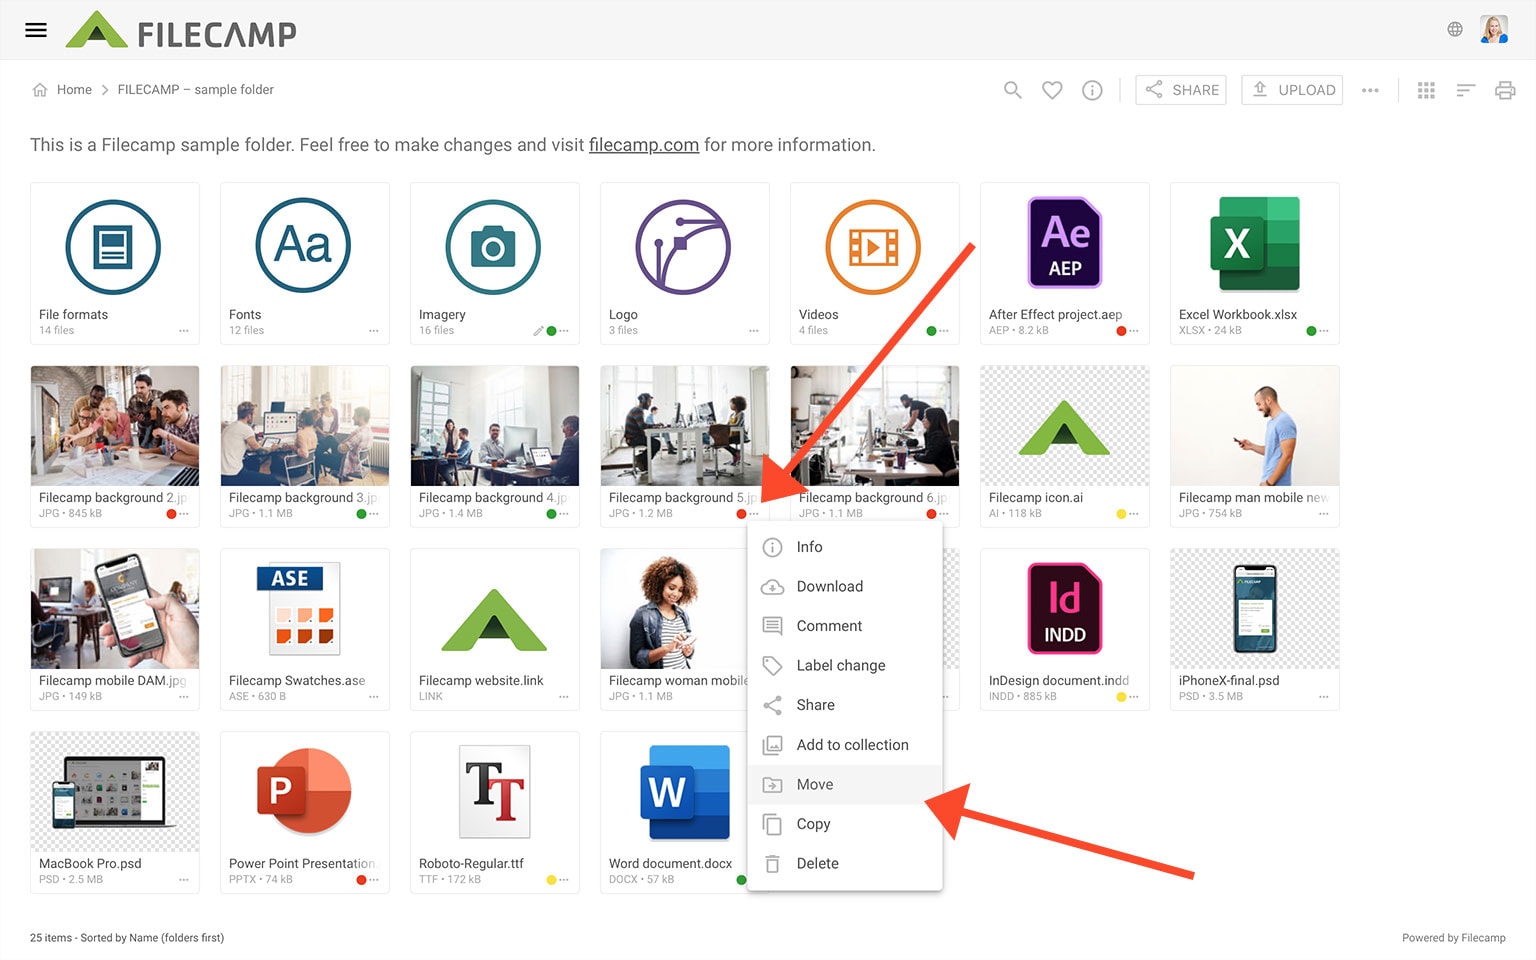Screen dimensions: 1536x960
Task: Click the print icon
Action: 1505,90
